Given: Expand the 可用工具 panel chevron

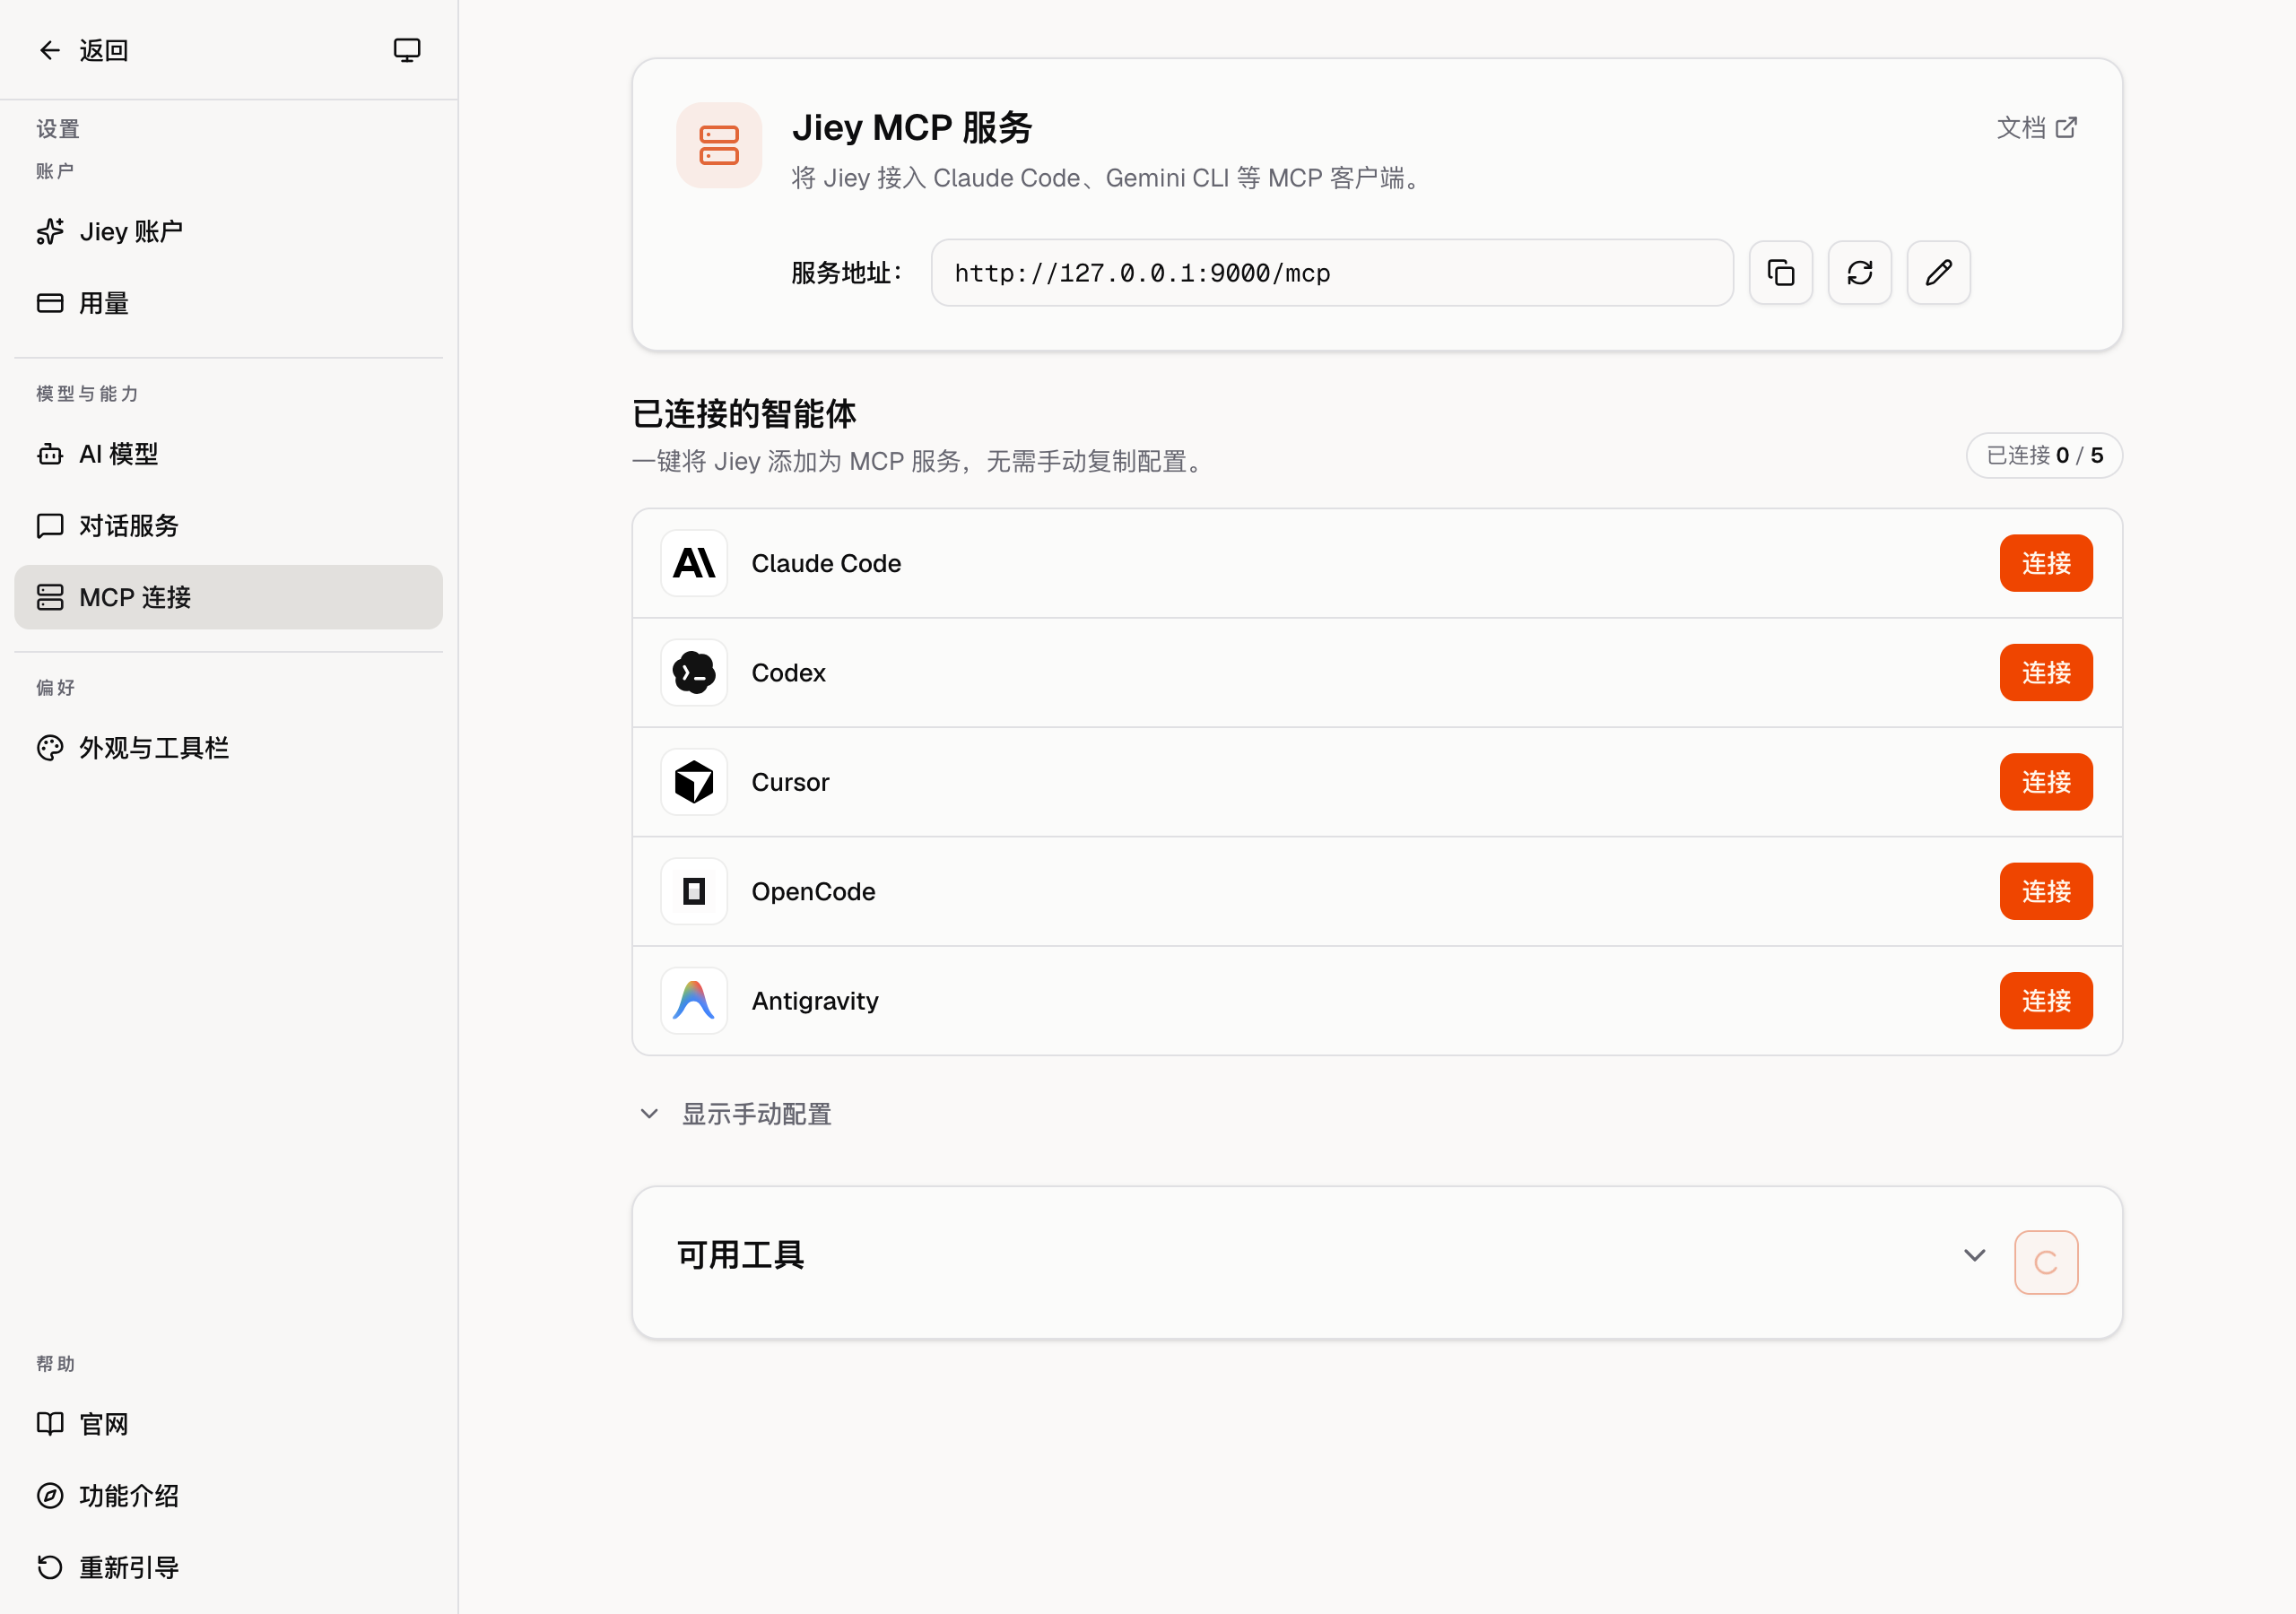Looking at the screenshot, I should (1975, 1255).
